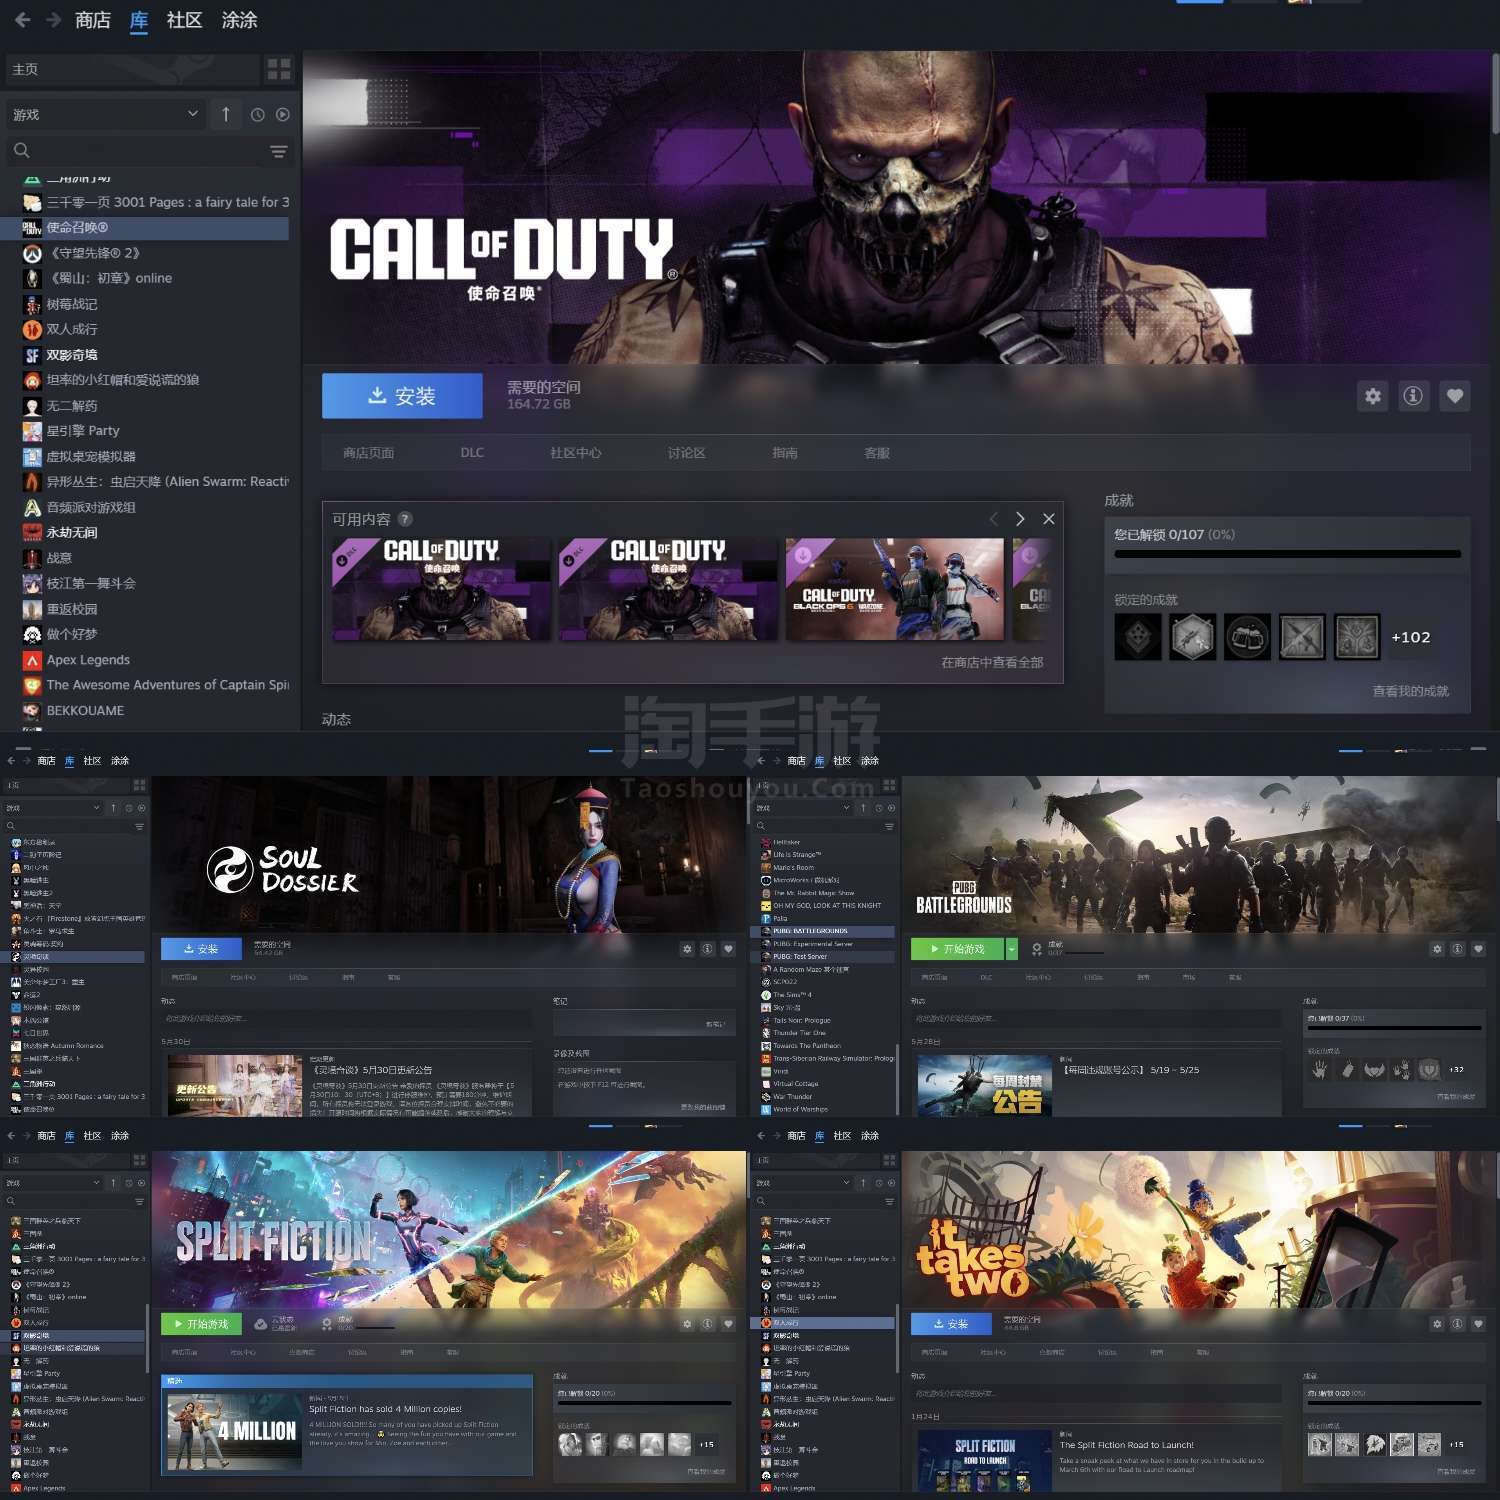This screenshot has height=1500, width=1500.
Task: Click 安装 button in Soul Dossier window
Action: coord(201,948)
